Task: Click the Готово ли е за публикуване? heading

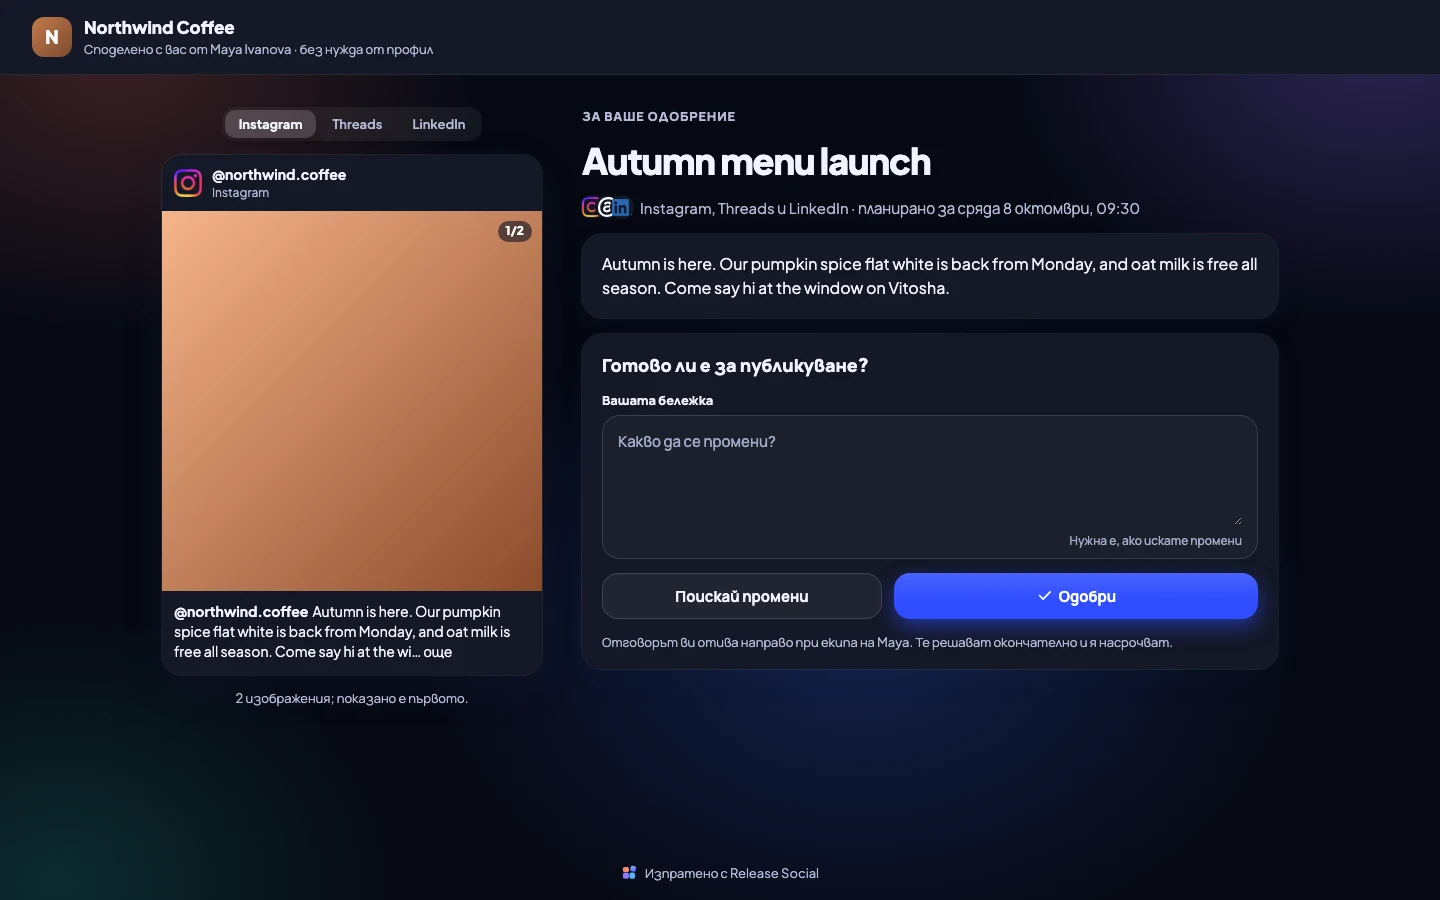Action: coord(735,366)
